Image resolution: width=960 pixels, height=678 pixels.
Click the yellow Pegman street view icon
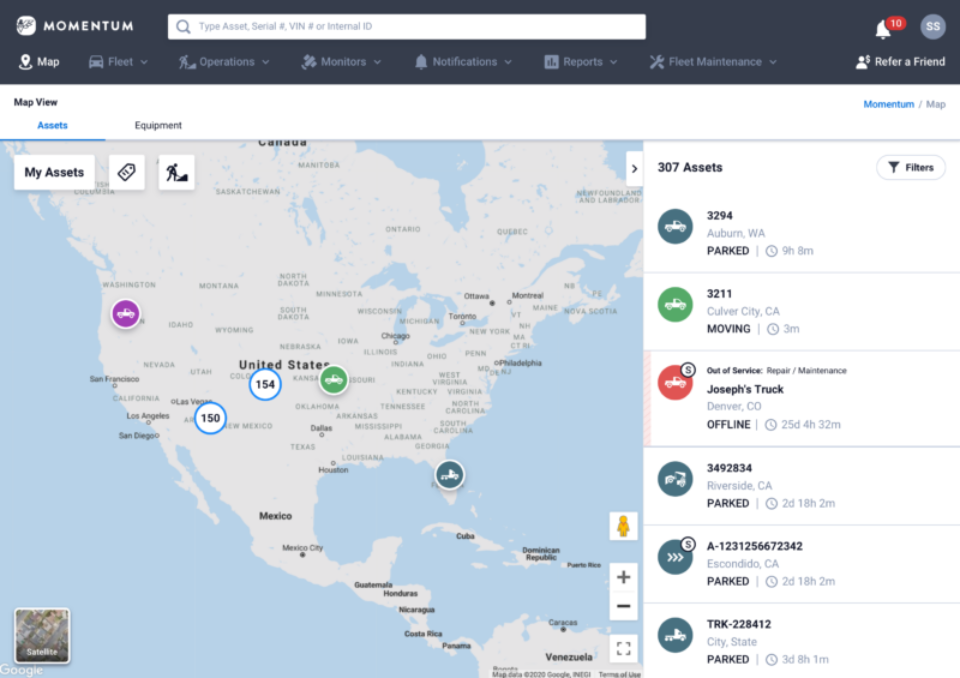pos(623,525)
